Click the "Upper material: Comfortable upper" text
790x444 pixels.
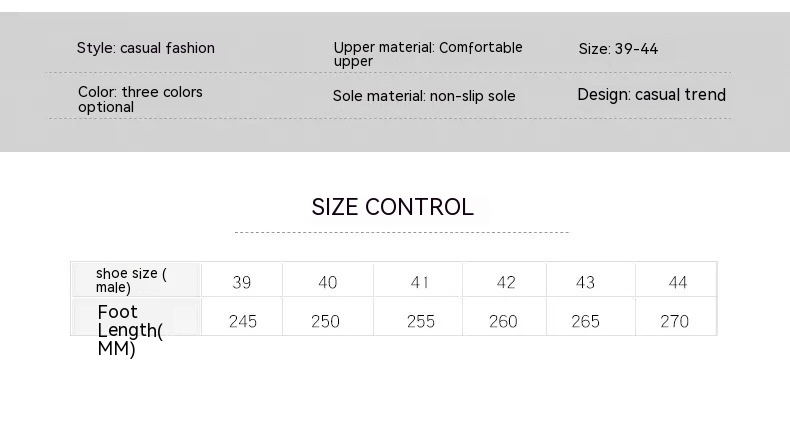point(428,53)
